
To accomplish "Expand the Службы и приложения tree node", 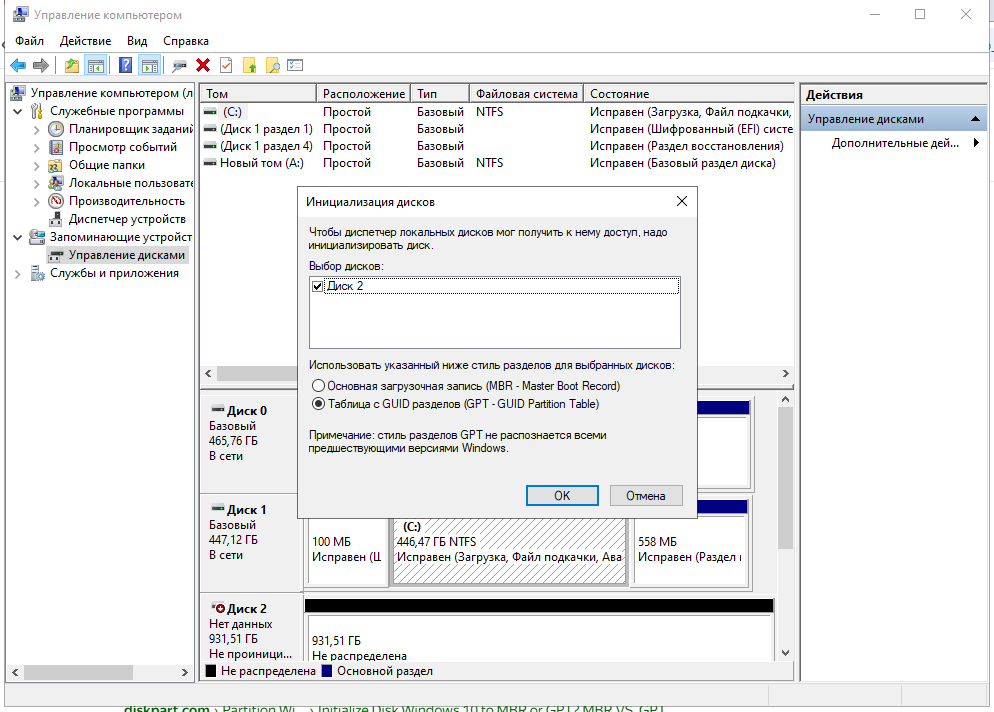I will pyautogui.click(x=19, y=273).
